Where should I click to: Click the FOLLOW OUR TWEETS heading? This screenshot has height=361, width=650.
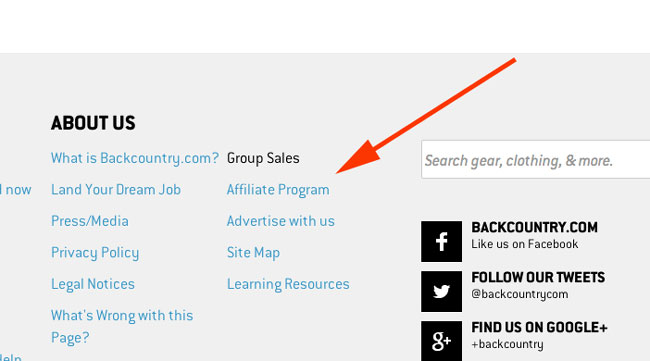coord(538,277)
